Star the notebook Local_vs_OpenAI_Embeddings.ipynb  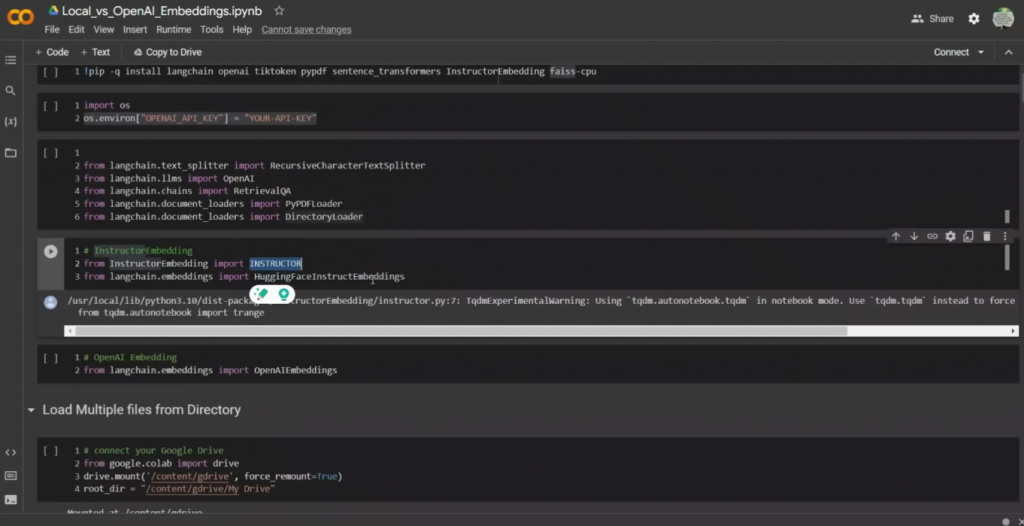pos(280,11)
